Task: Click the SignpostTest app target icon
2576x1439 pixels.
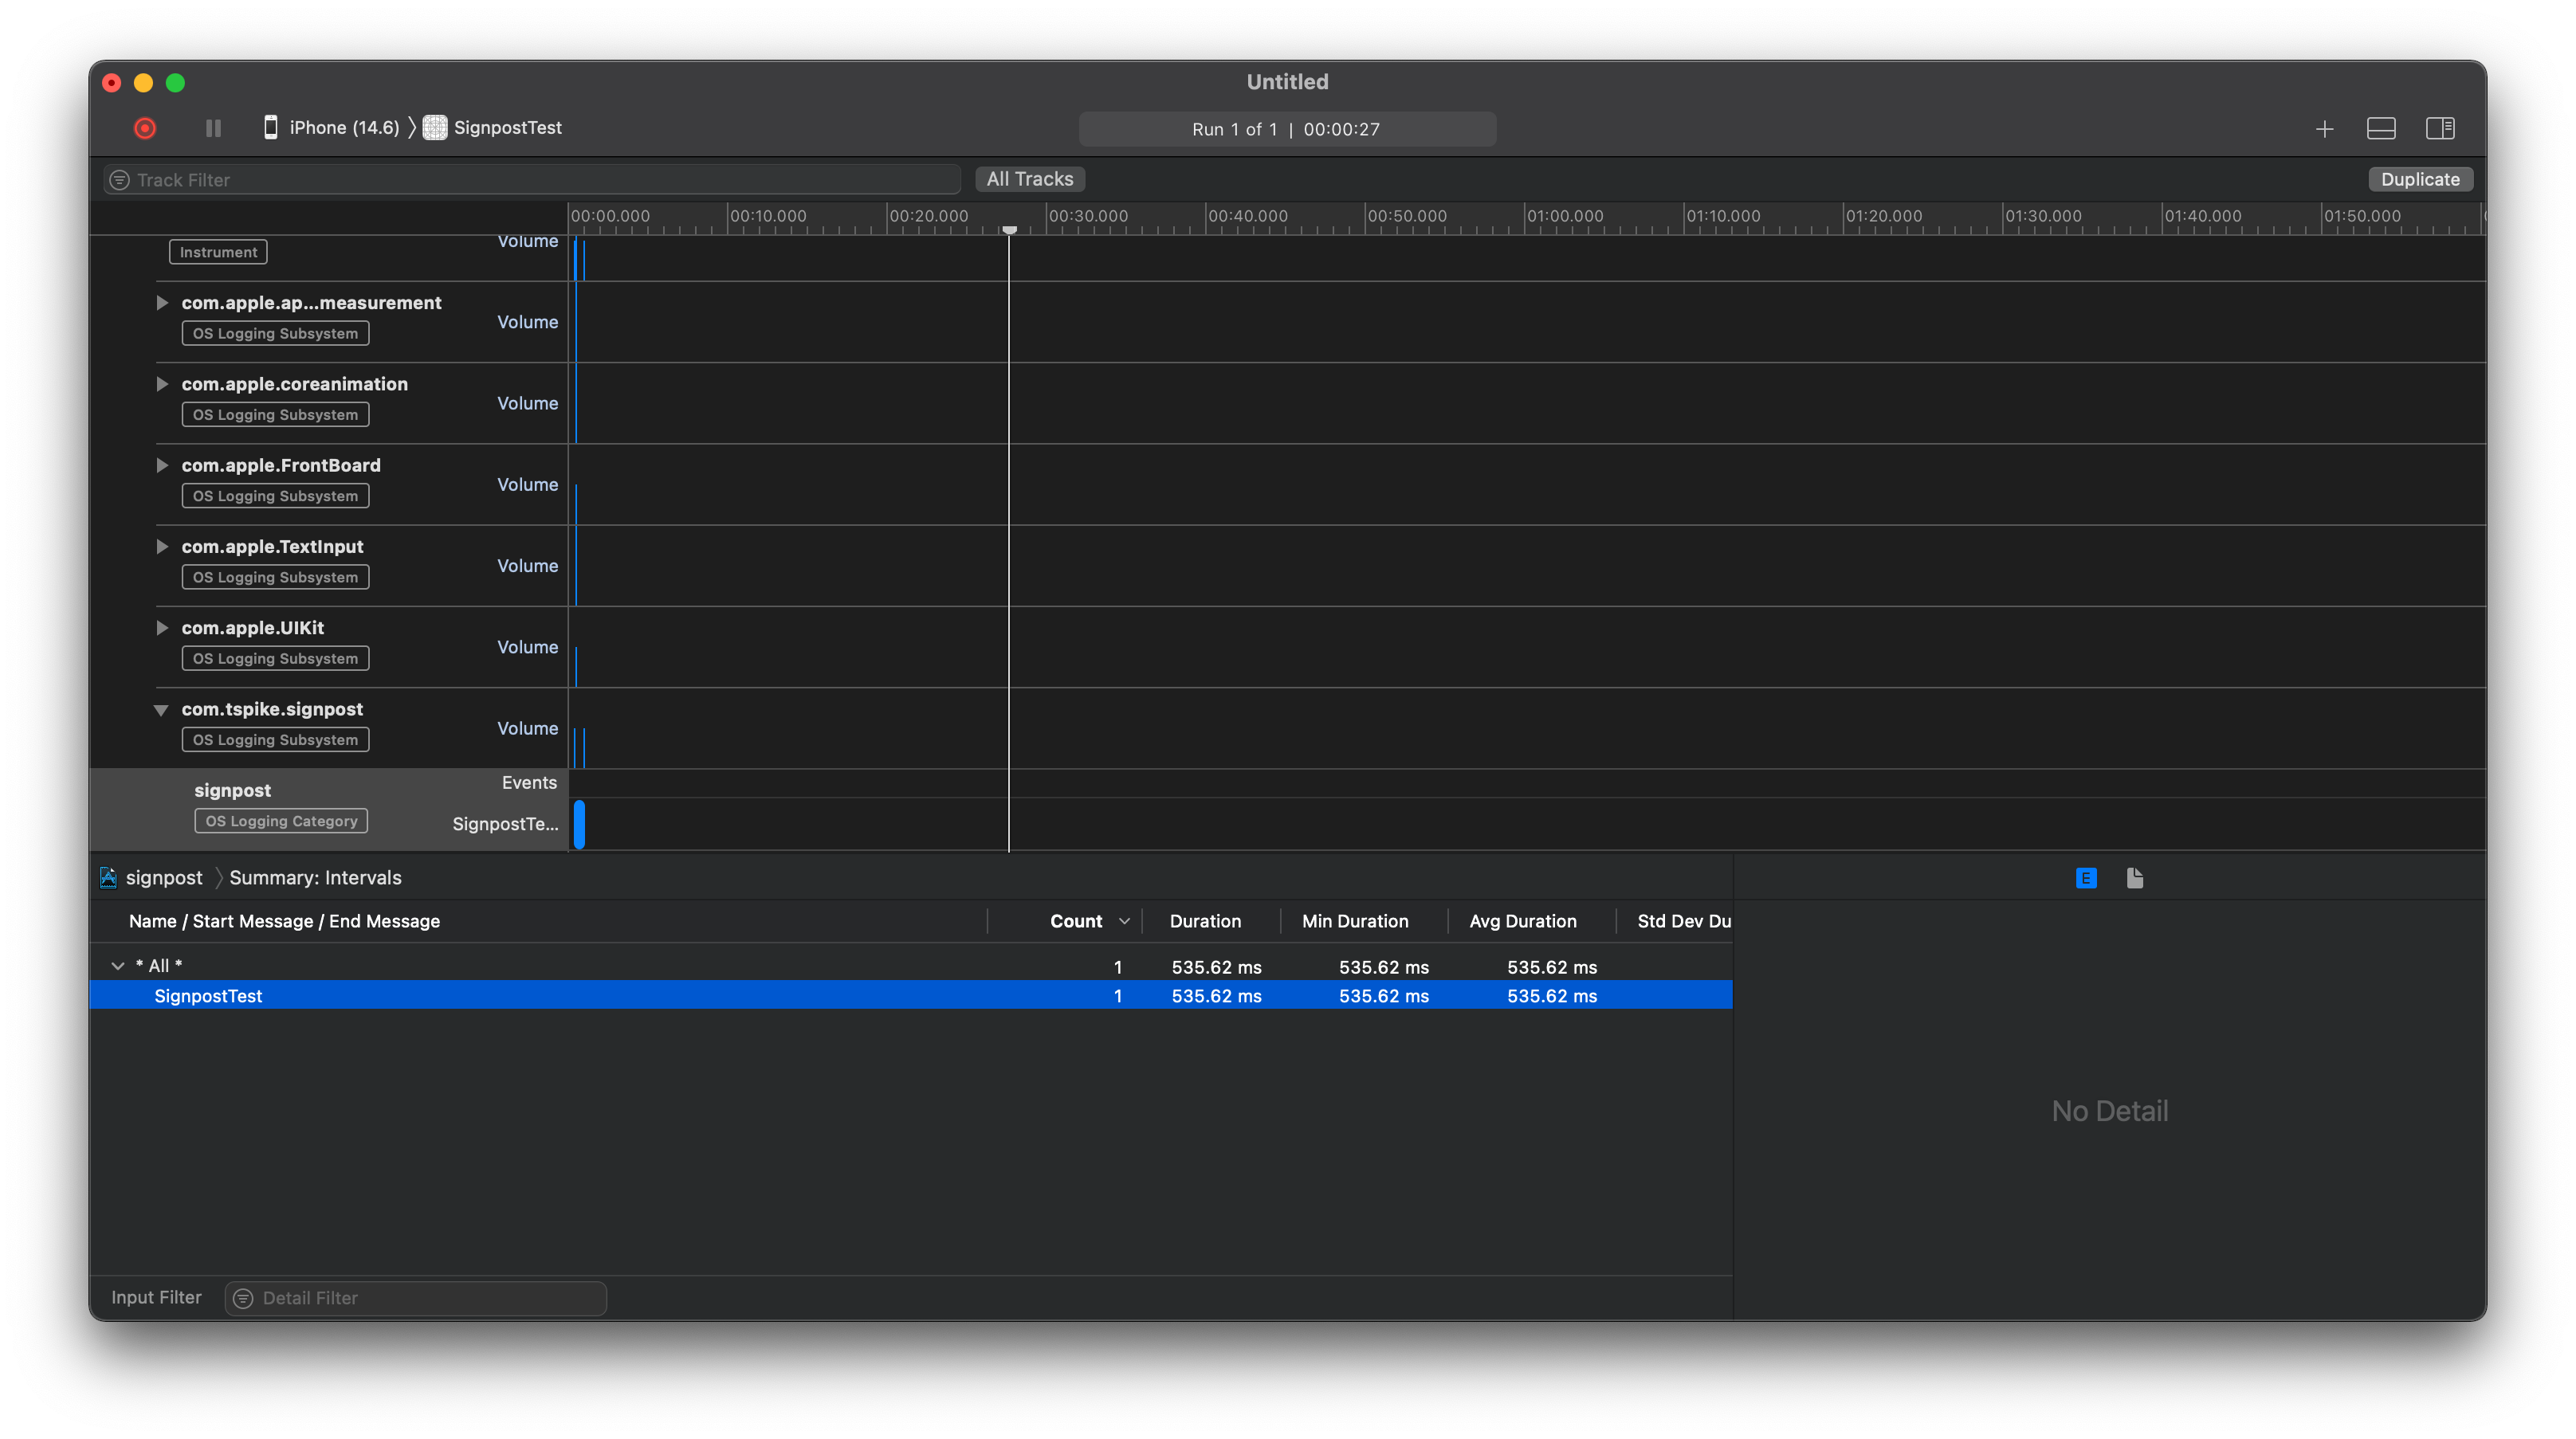Action: click(435, 127)
